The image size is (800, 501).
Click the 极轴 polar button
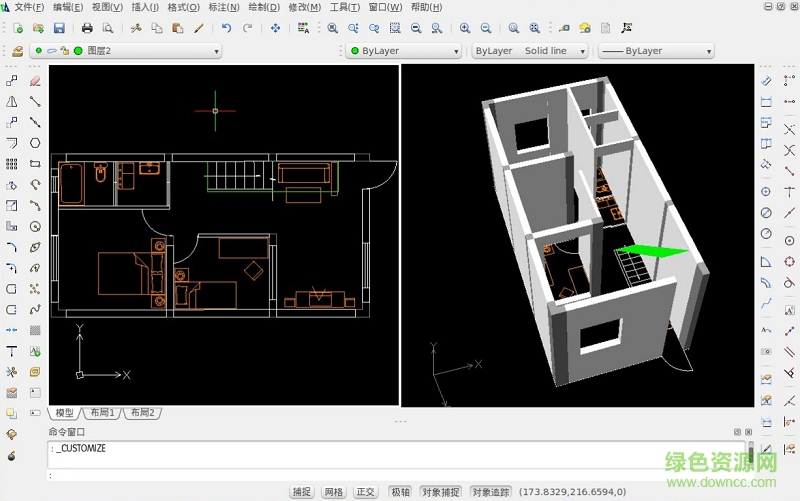pyautogui.click(x=400, y=492)
